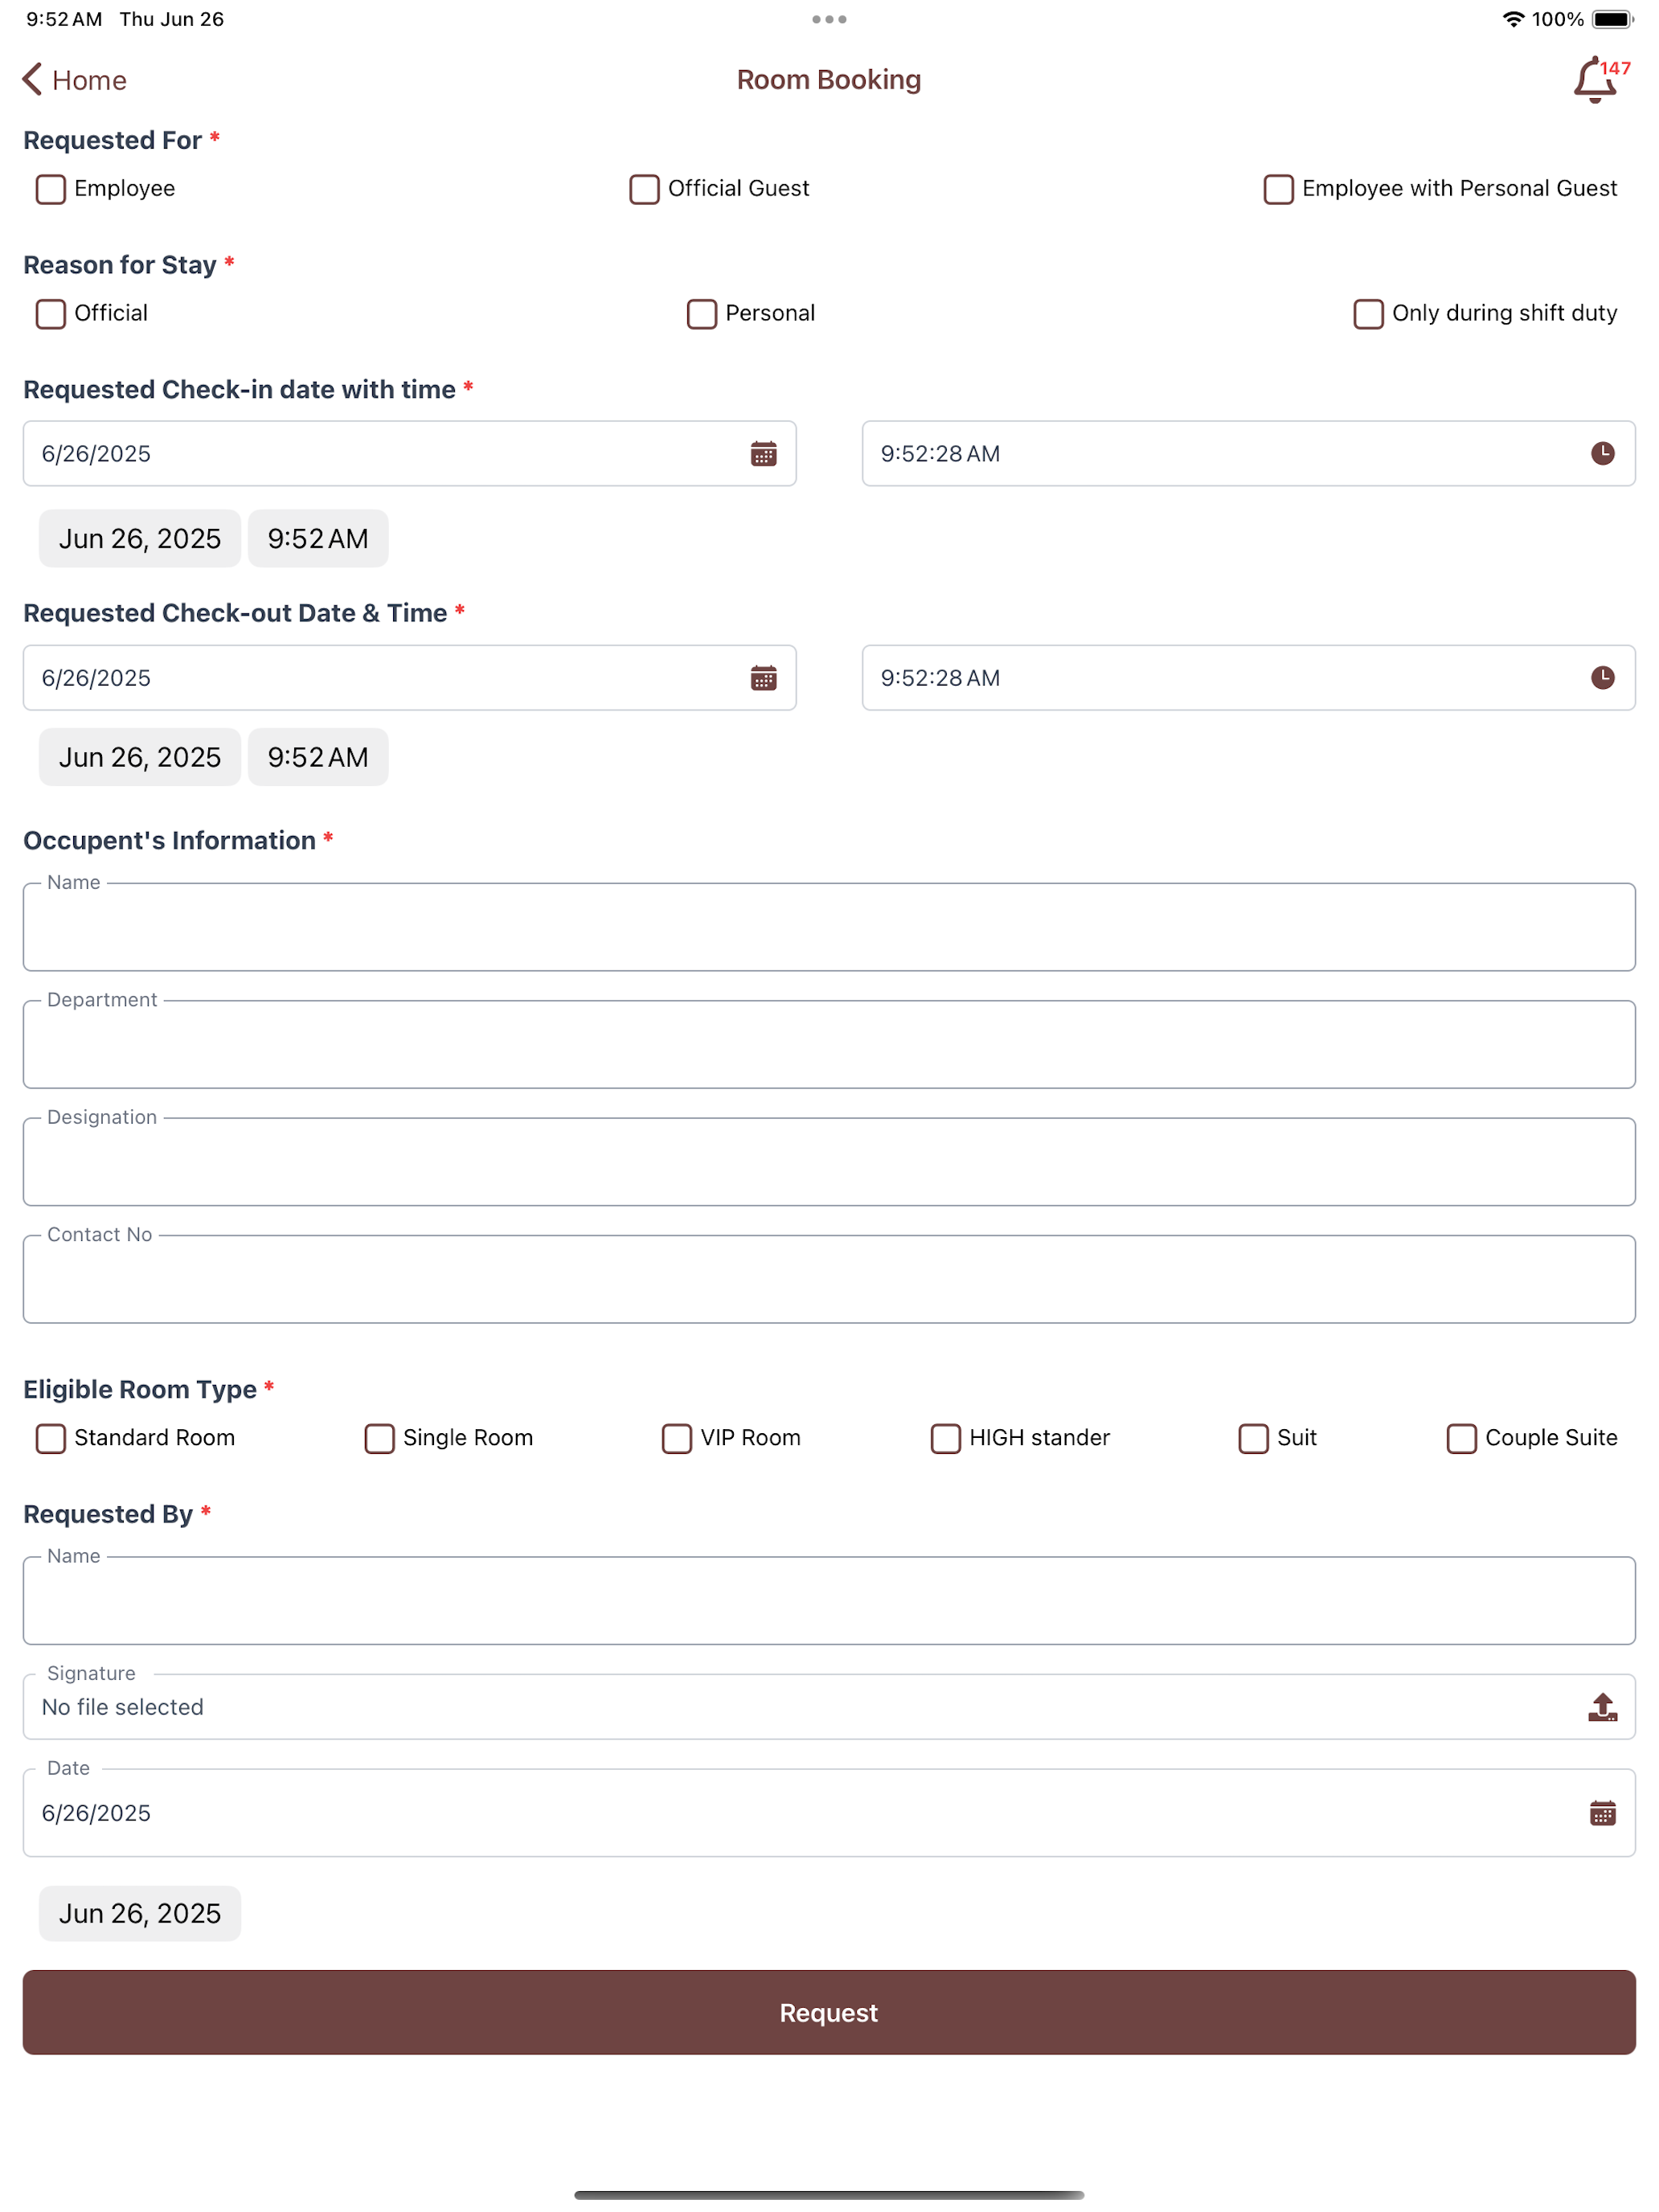Screen dimensions: 1659x2212
Task: Check the VIP Room option
Action: click(677, 1438)
